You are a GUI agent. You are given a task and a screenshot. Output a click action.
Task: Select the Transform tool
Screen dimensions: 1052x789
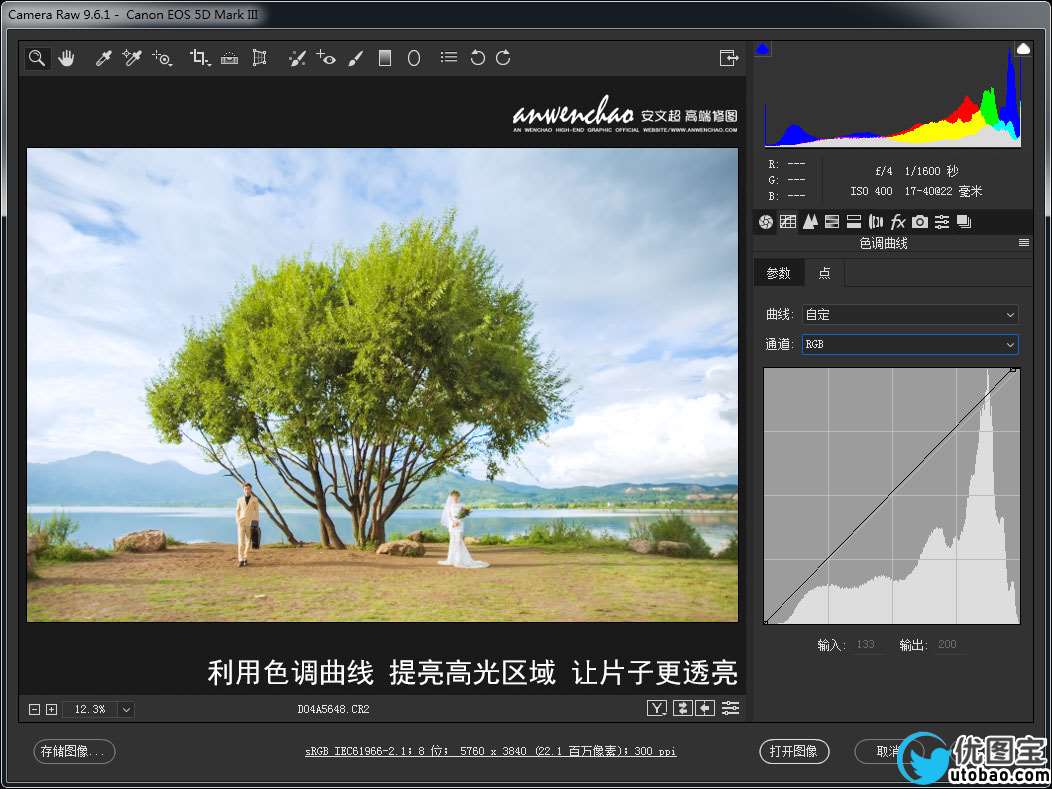tap(259, 58)
